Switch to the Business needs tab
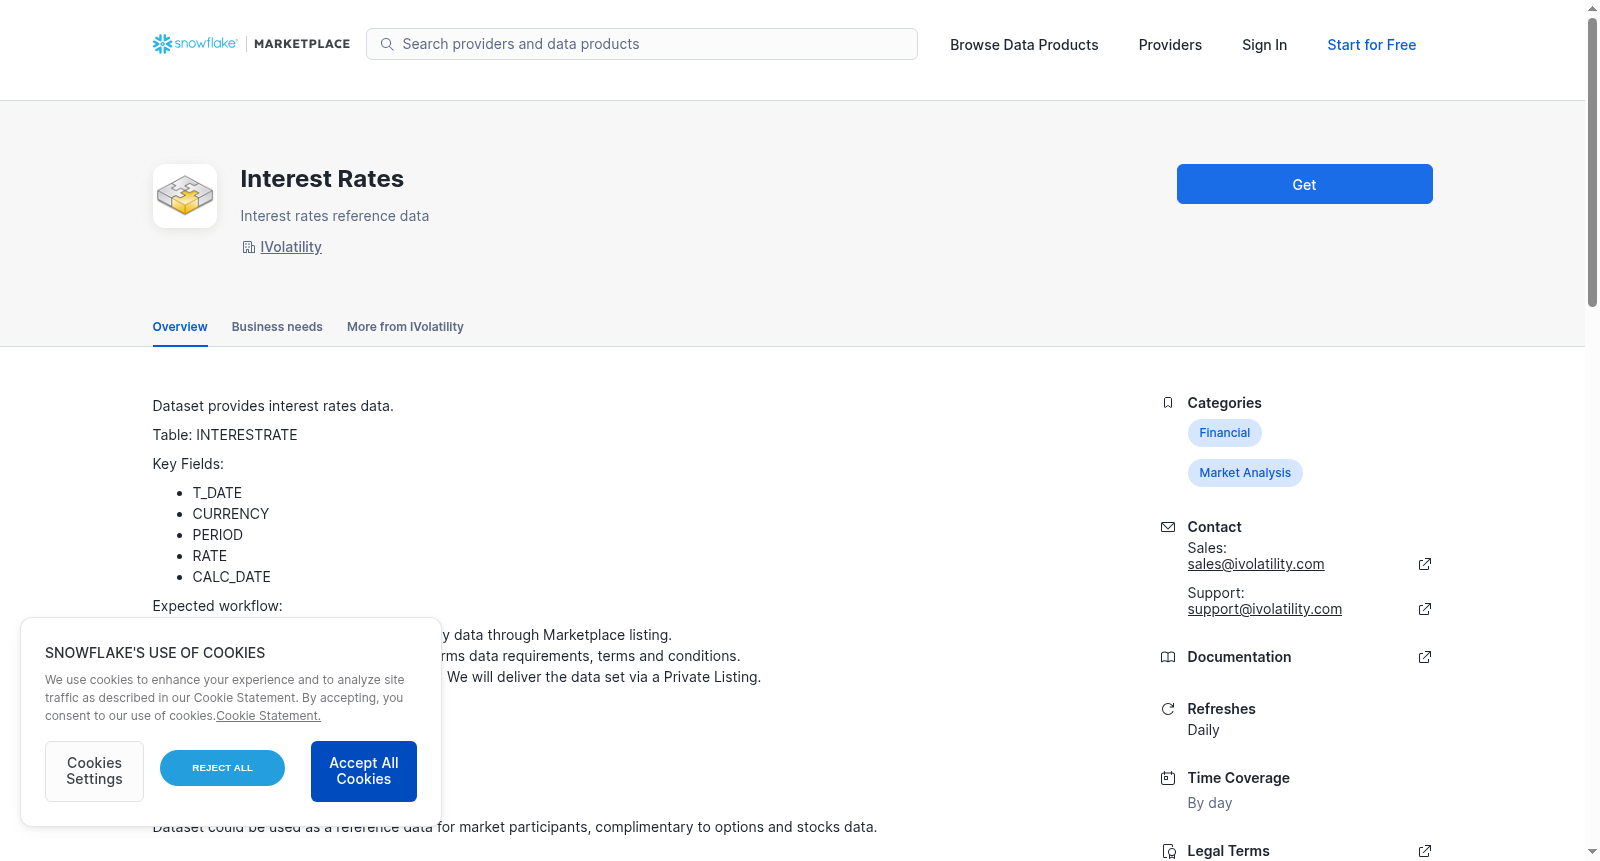 (277, 327)
